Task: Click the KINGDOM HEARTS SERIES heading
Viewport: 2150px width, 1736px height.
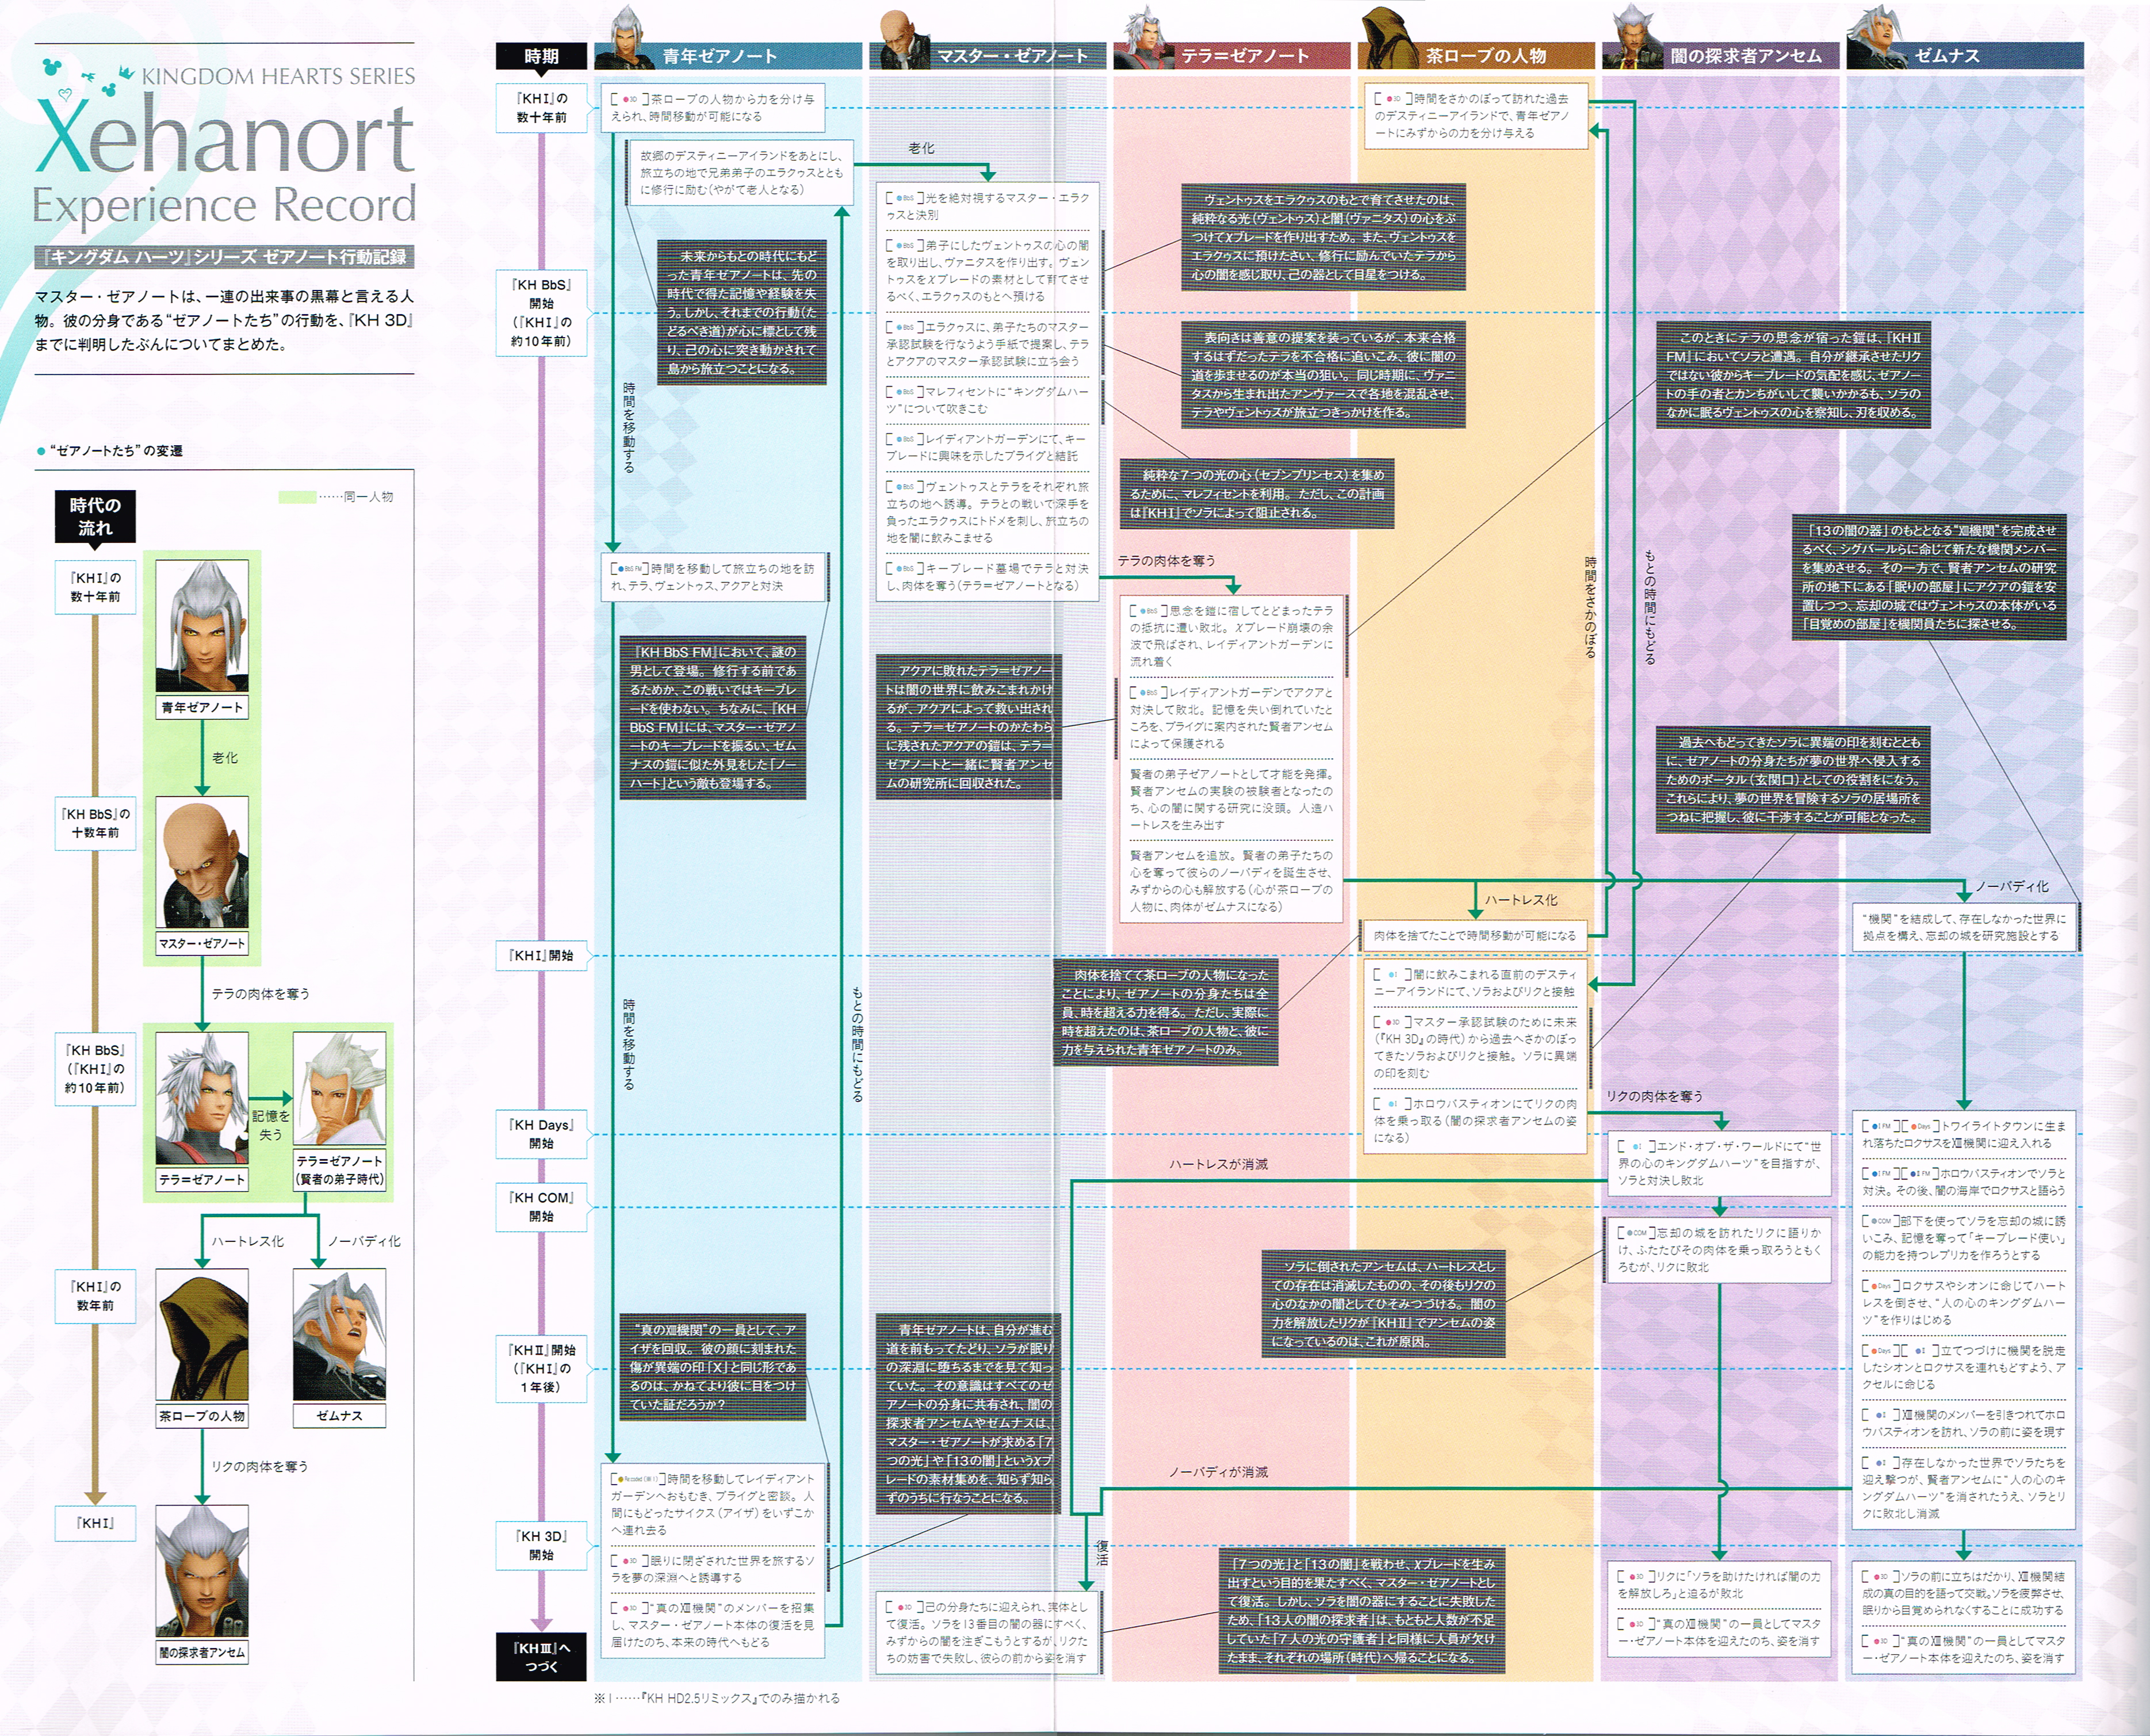Action: coord(278,76)
